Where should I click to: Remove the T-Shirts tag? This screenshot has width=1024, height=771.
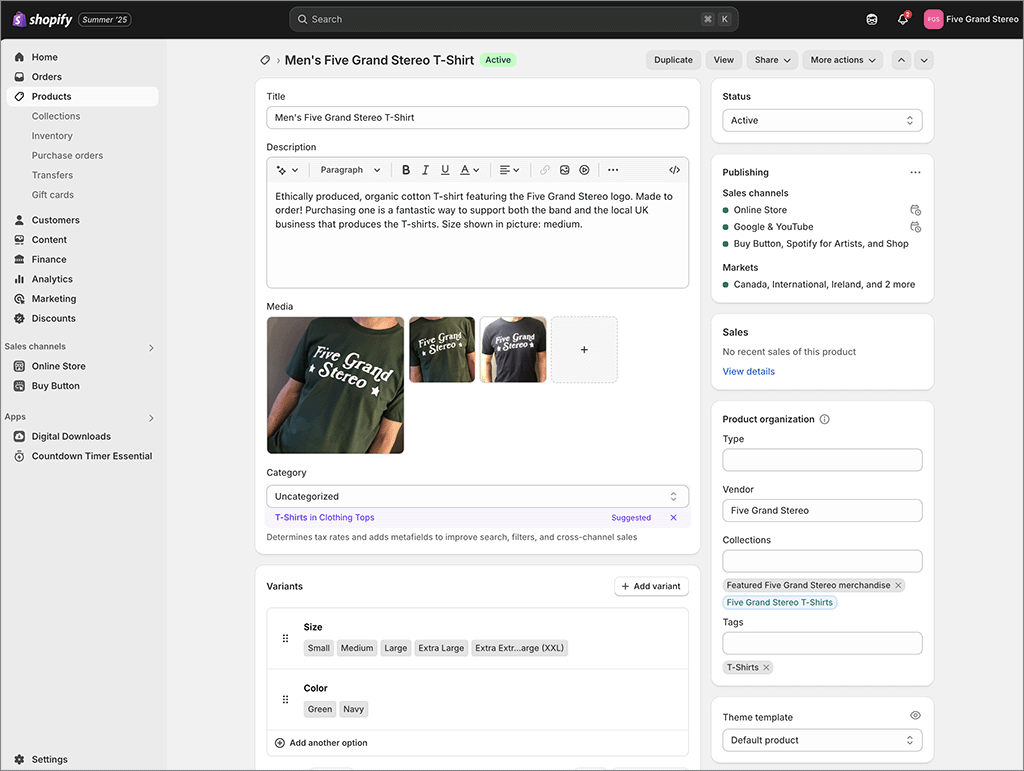point(767,668)
